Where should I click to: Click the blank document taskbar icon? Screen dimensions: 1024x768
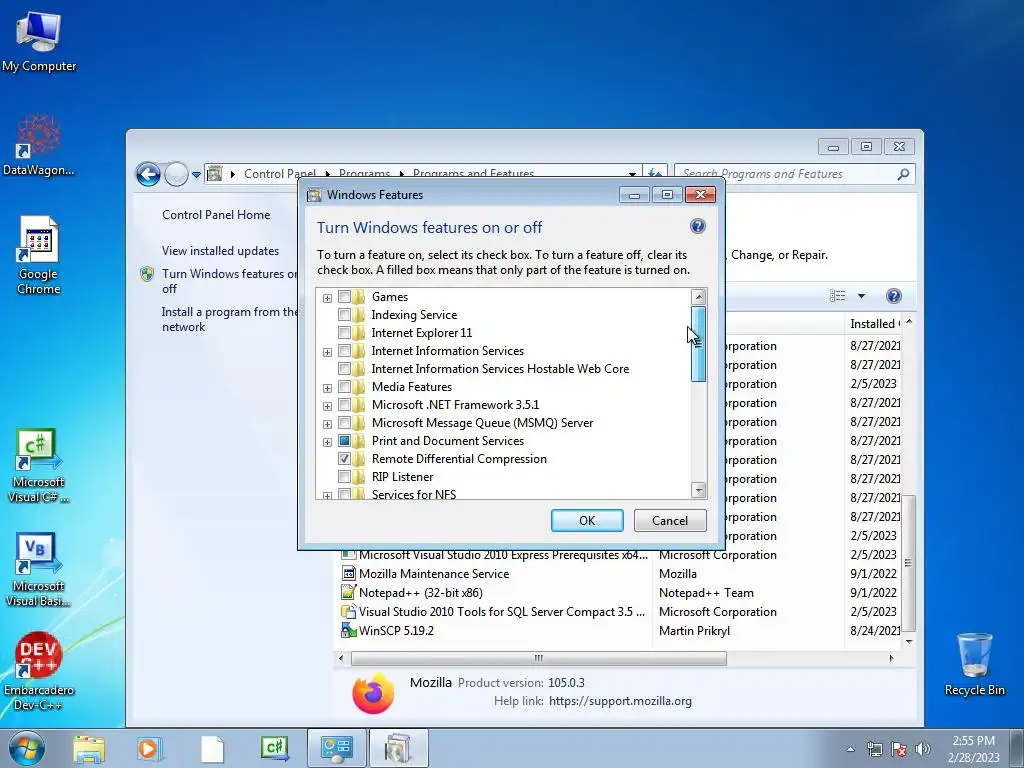tap(212, 749)
